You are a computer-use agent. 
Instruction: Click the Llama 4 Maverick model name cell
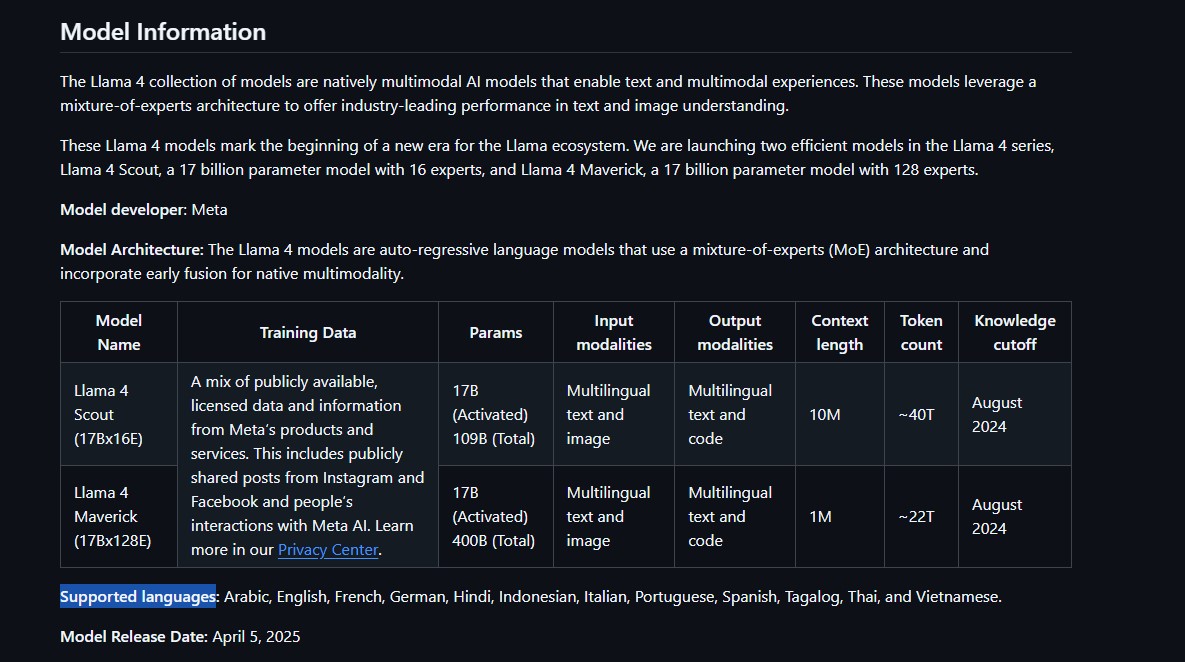(119, 516)
